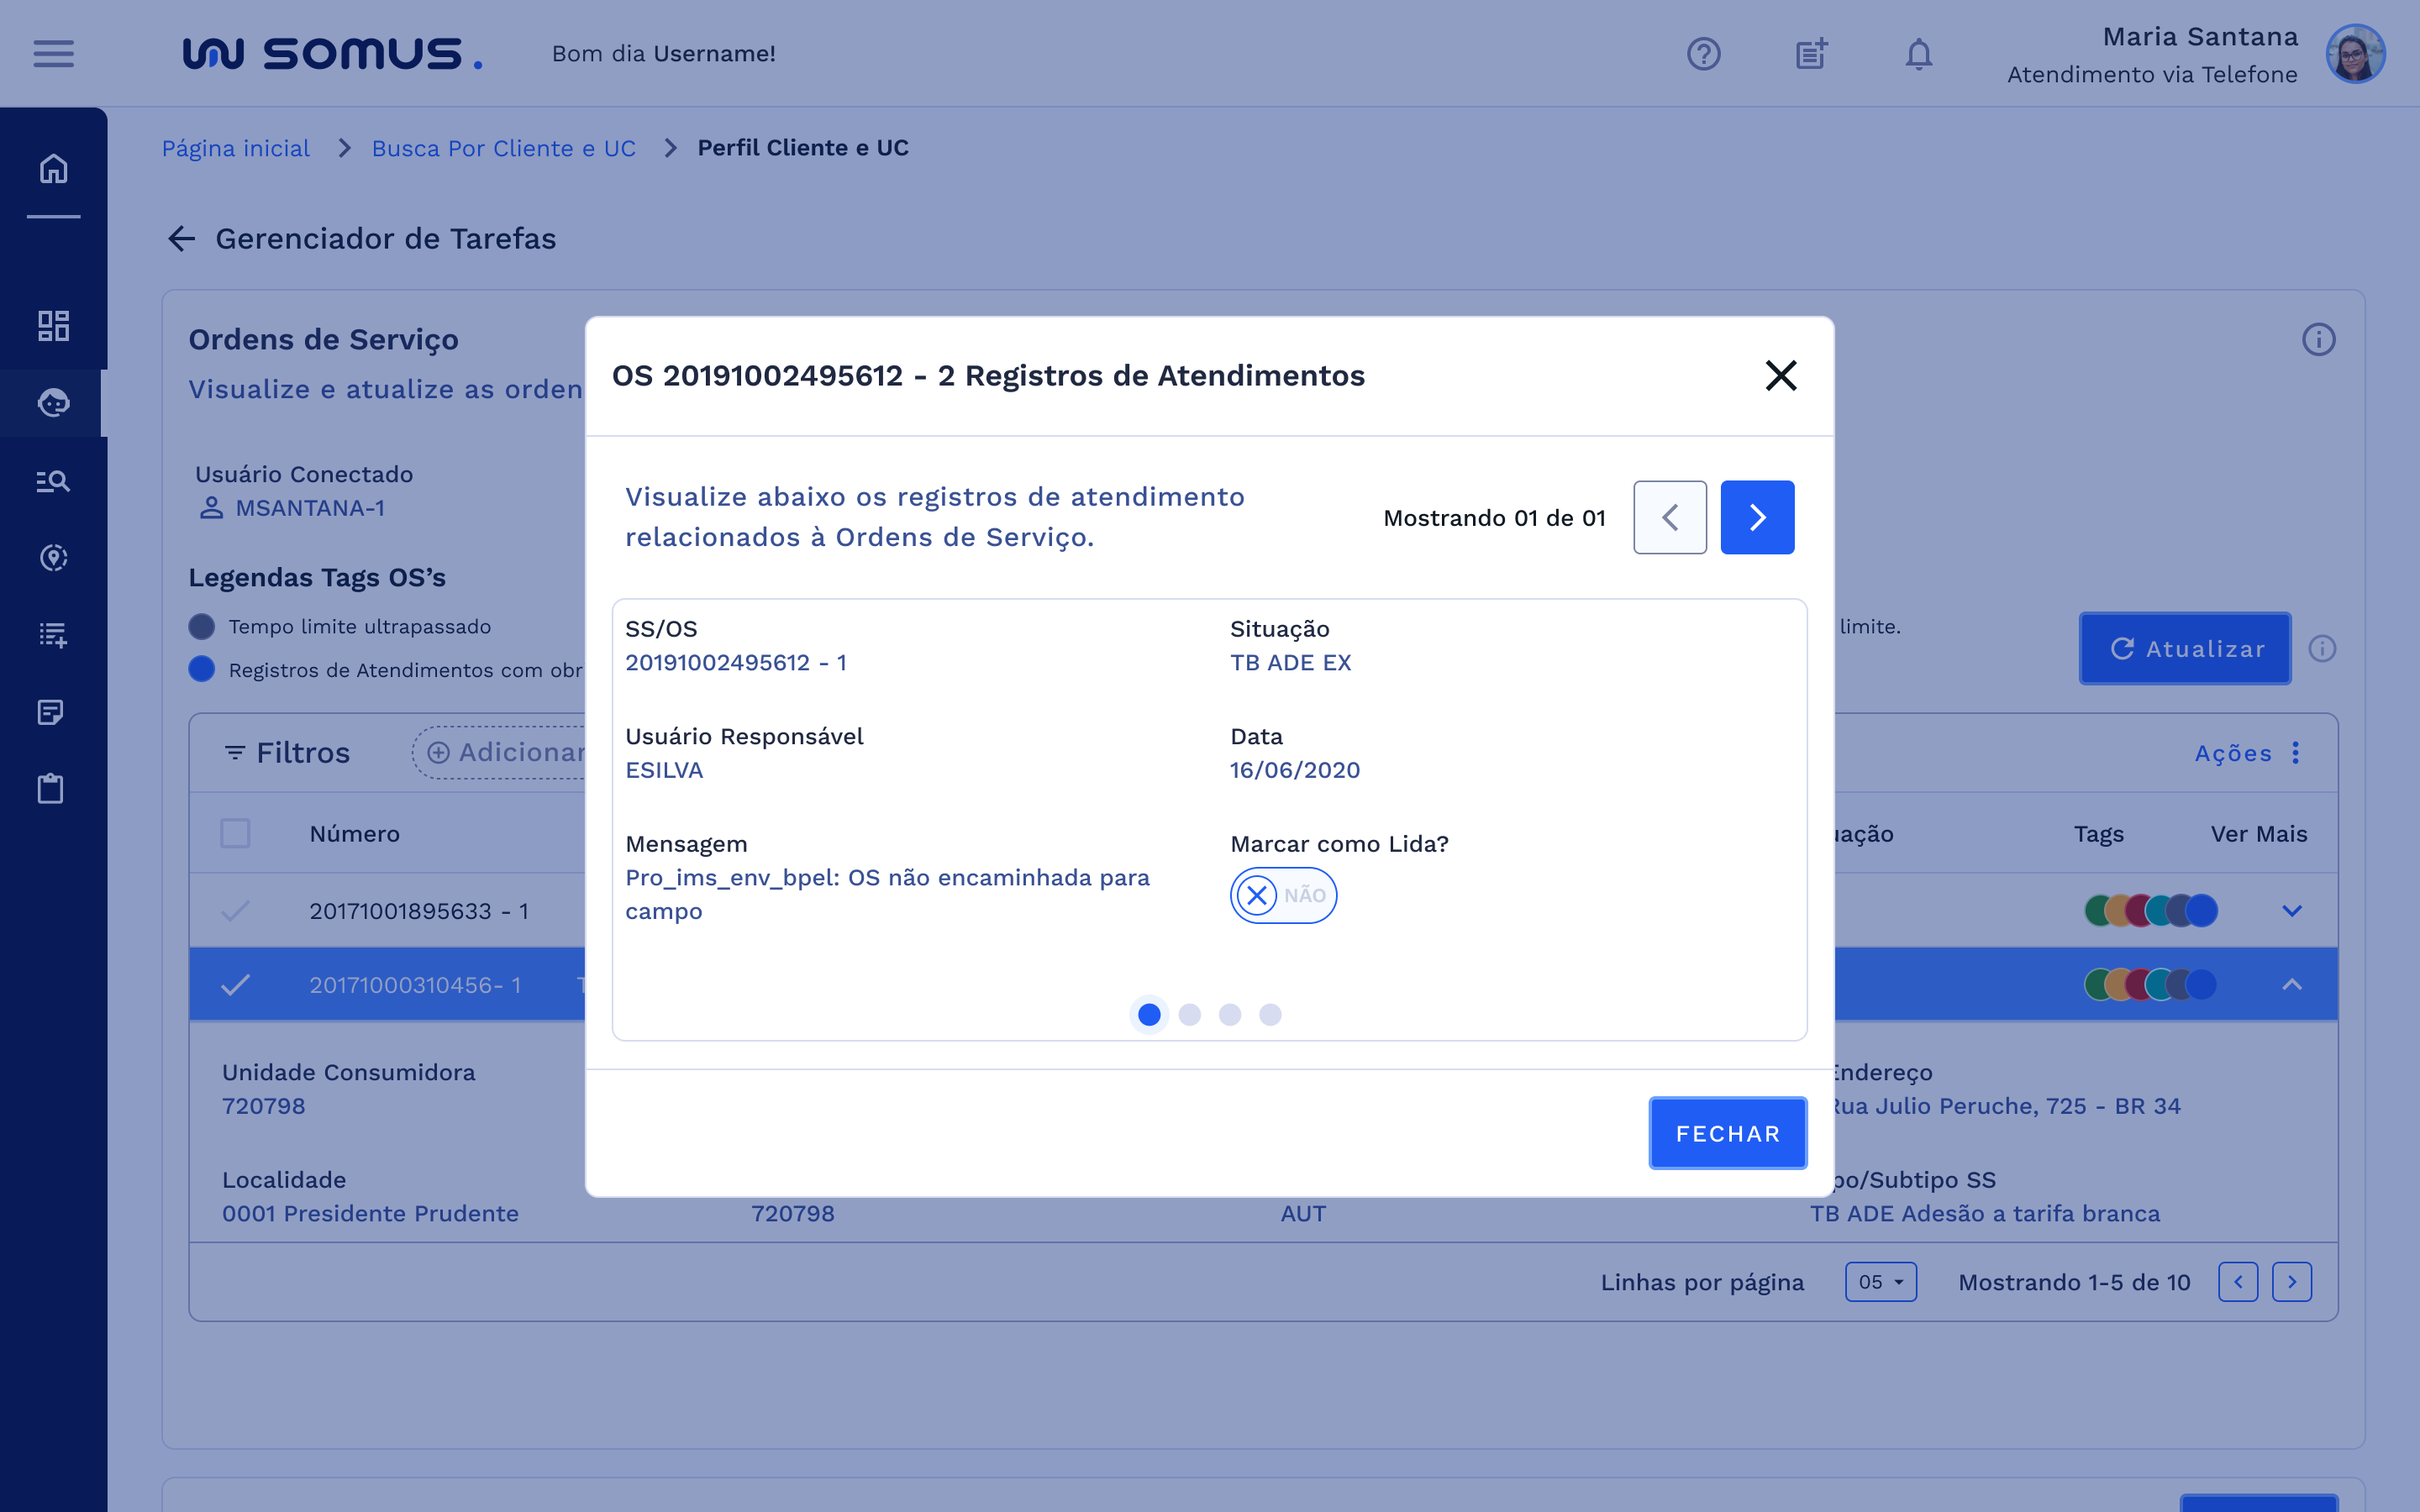Image resolution: width=2420 pixels, height=1512 pixels.
Task: Click the notifications bell icon
Action: 1917,54
